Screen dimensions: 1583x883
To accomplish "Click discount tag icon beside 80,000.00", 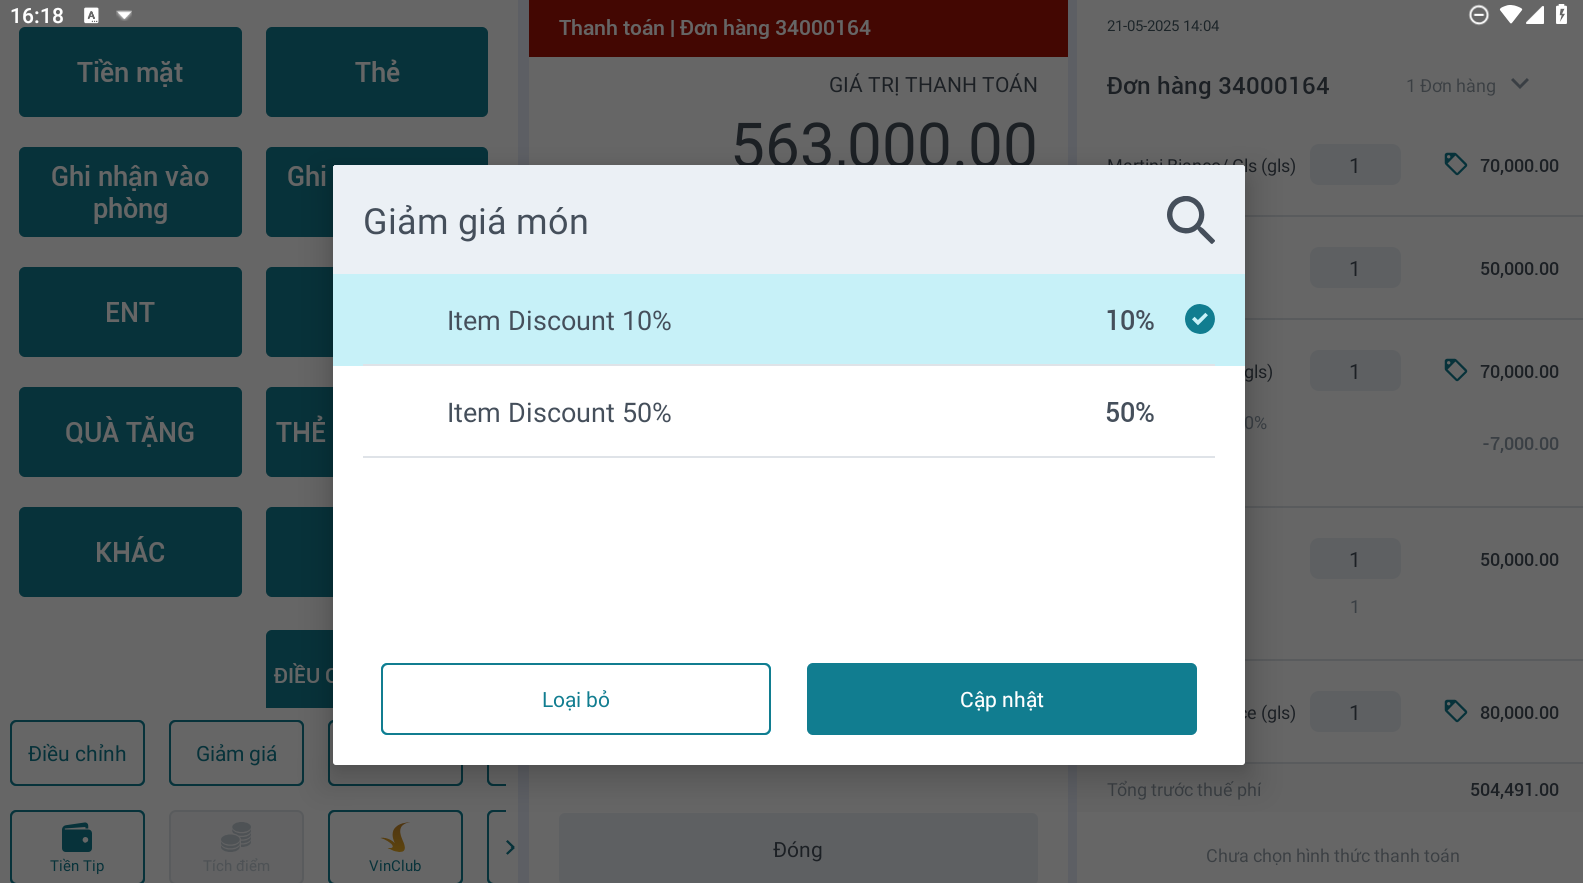I will click(1455, 711).
